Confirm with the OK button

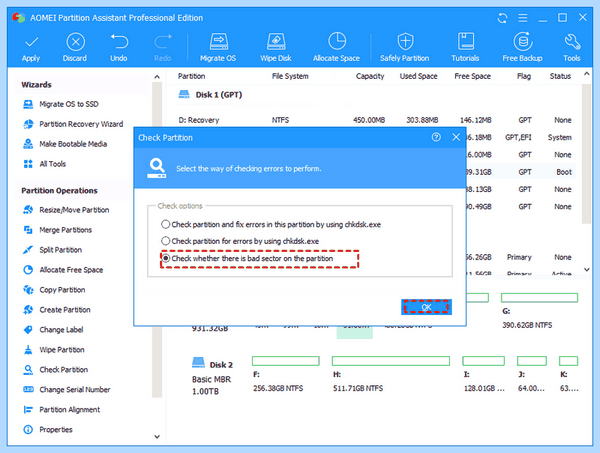pos(426,307)
